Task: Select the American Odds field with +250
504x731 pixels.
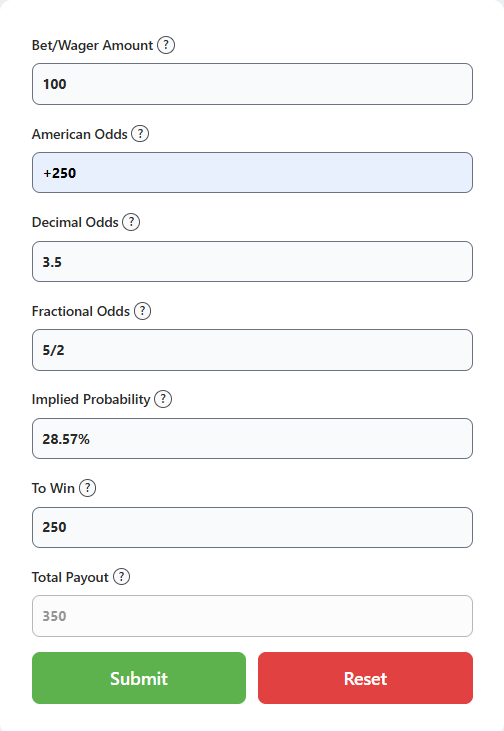Action: pos(252,172)
